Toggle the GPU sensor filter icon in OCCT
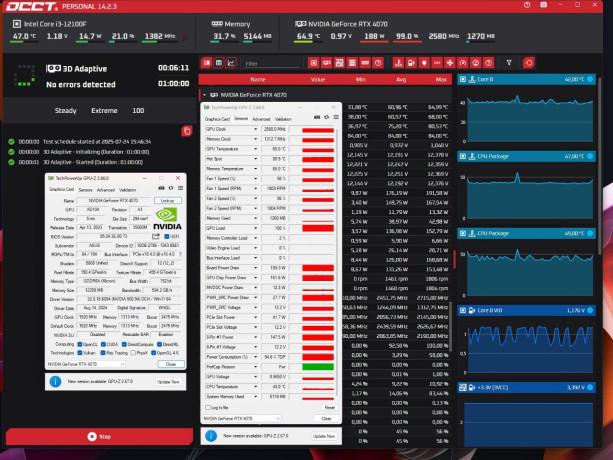The height and width of the screenshot is (460, 613). (x=326, y=63)
